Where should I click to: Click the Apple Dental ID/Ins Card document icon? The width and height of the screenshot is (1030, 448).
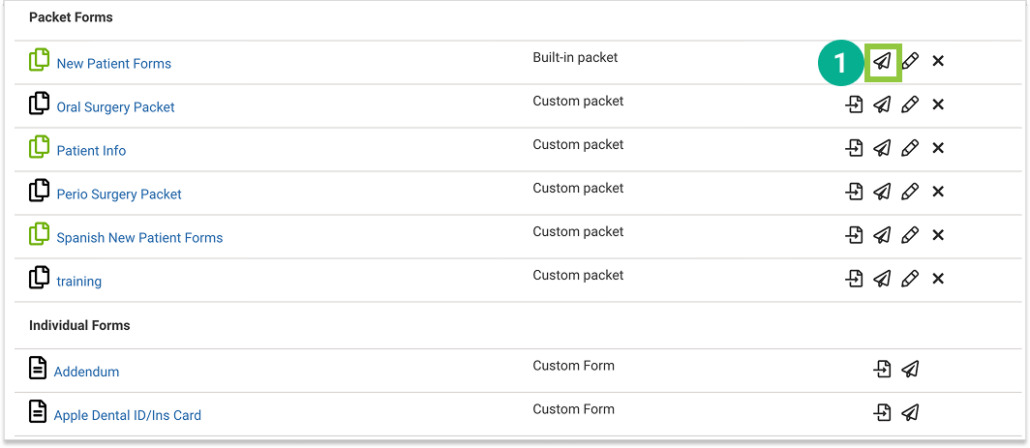(x=38, y=412)
